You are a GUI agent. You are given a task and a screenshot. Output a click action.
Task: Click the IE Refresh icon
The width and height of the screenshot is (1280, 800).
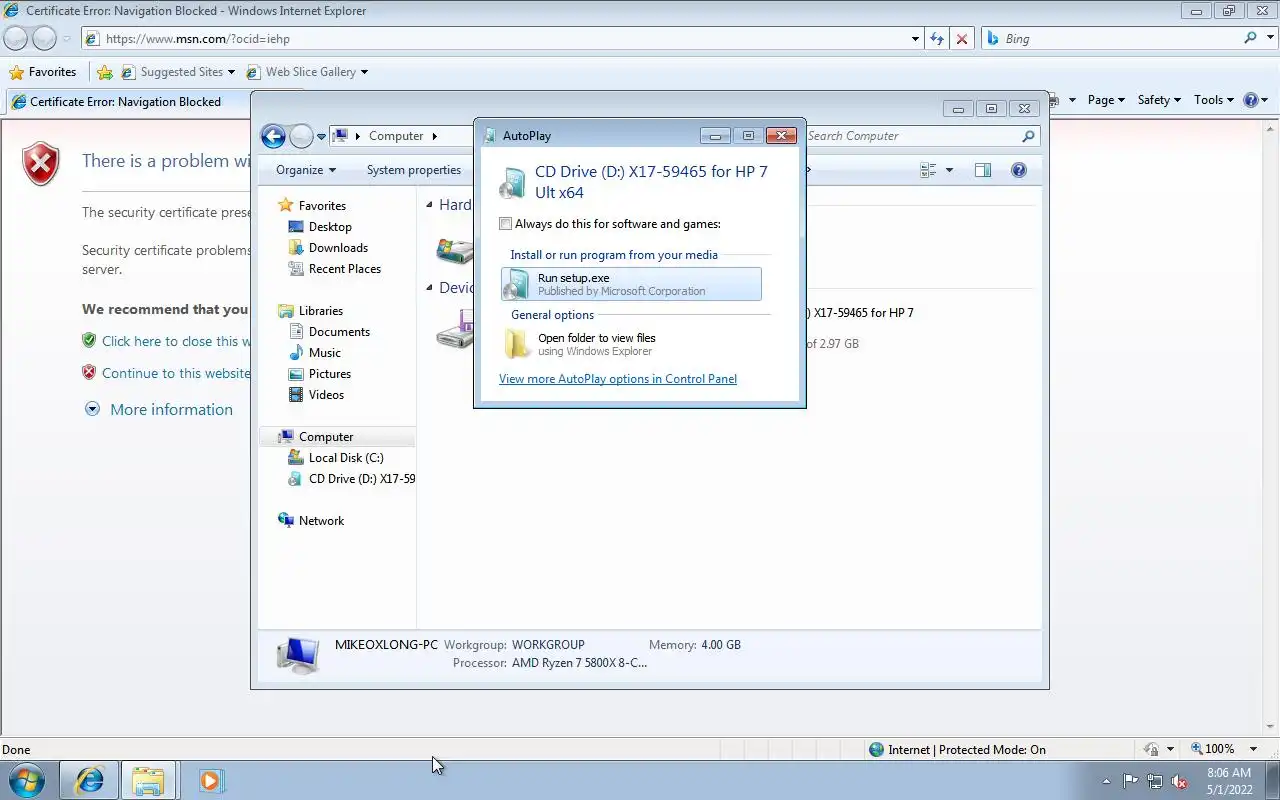click(937, 39)
